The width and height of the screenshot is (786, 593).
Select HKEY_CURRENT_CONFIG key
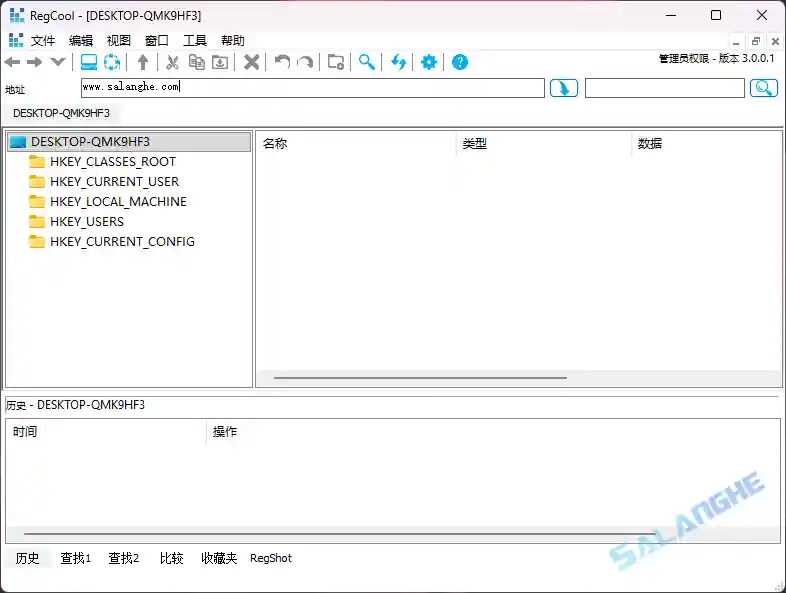(122, 242)
